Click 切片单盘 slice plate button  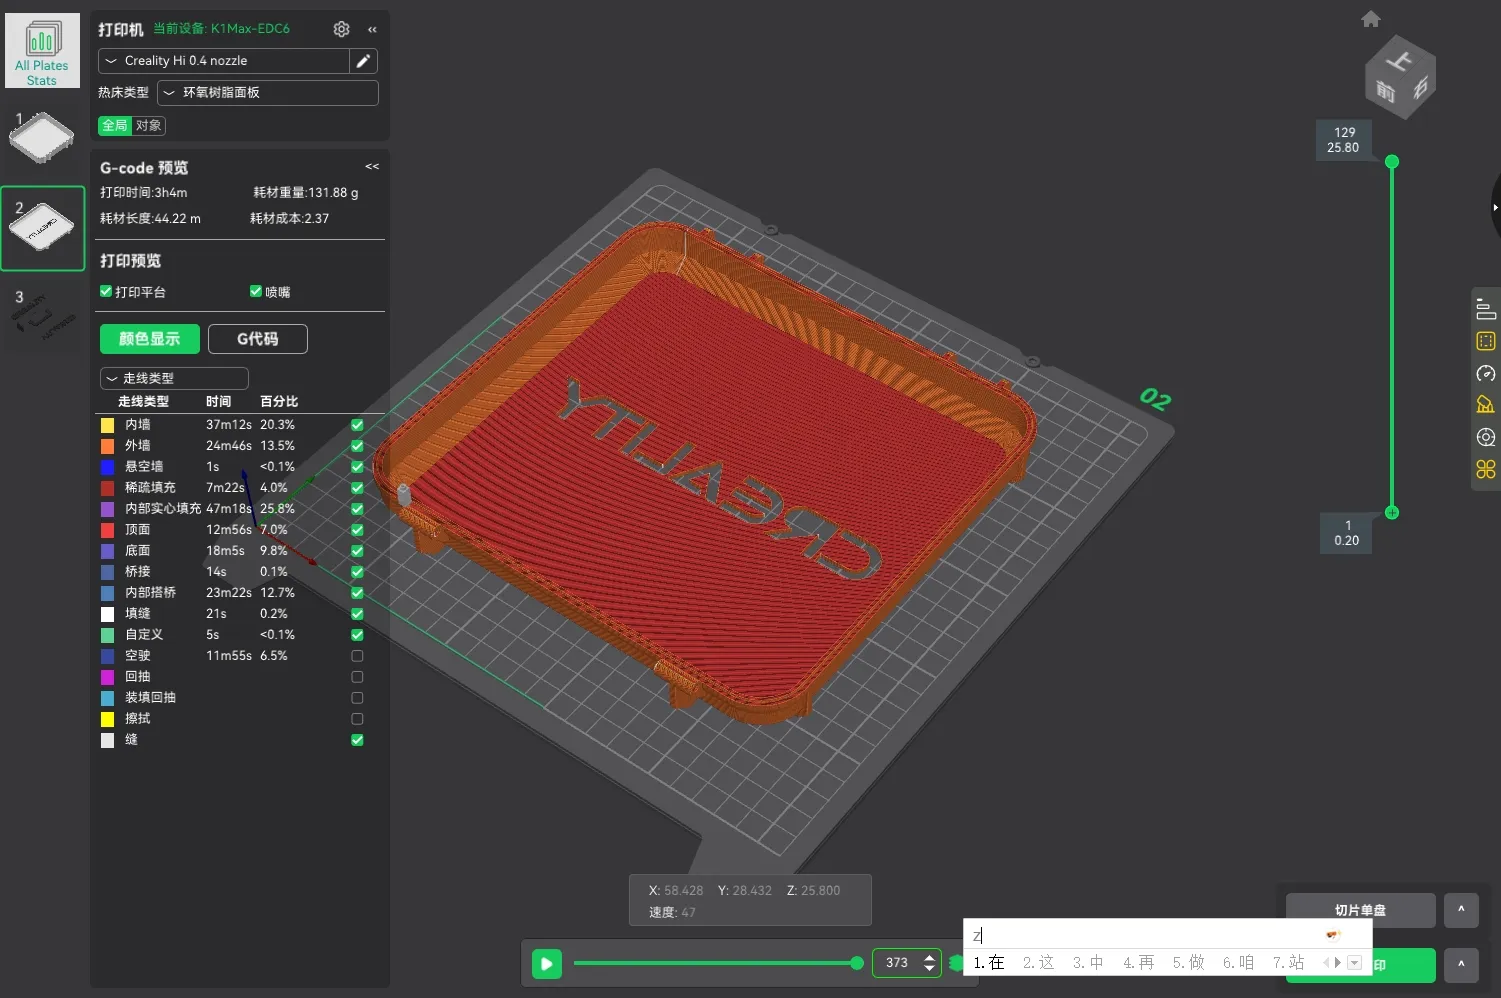tap(1361, 910)
